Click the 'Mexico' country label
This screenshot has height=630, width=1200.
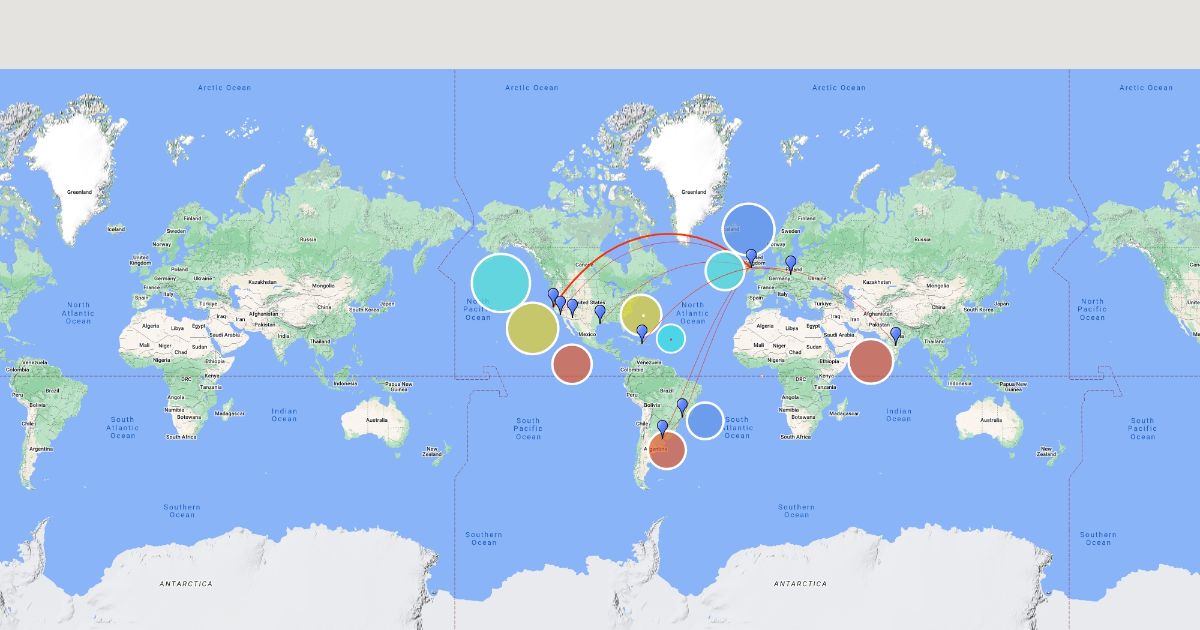click(x=587, y=333)
